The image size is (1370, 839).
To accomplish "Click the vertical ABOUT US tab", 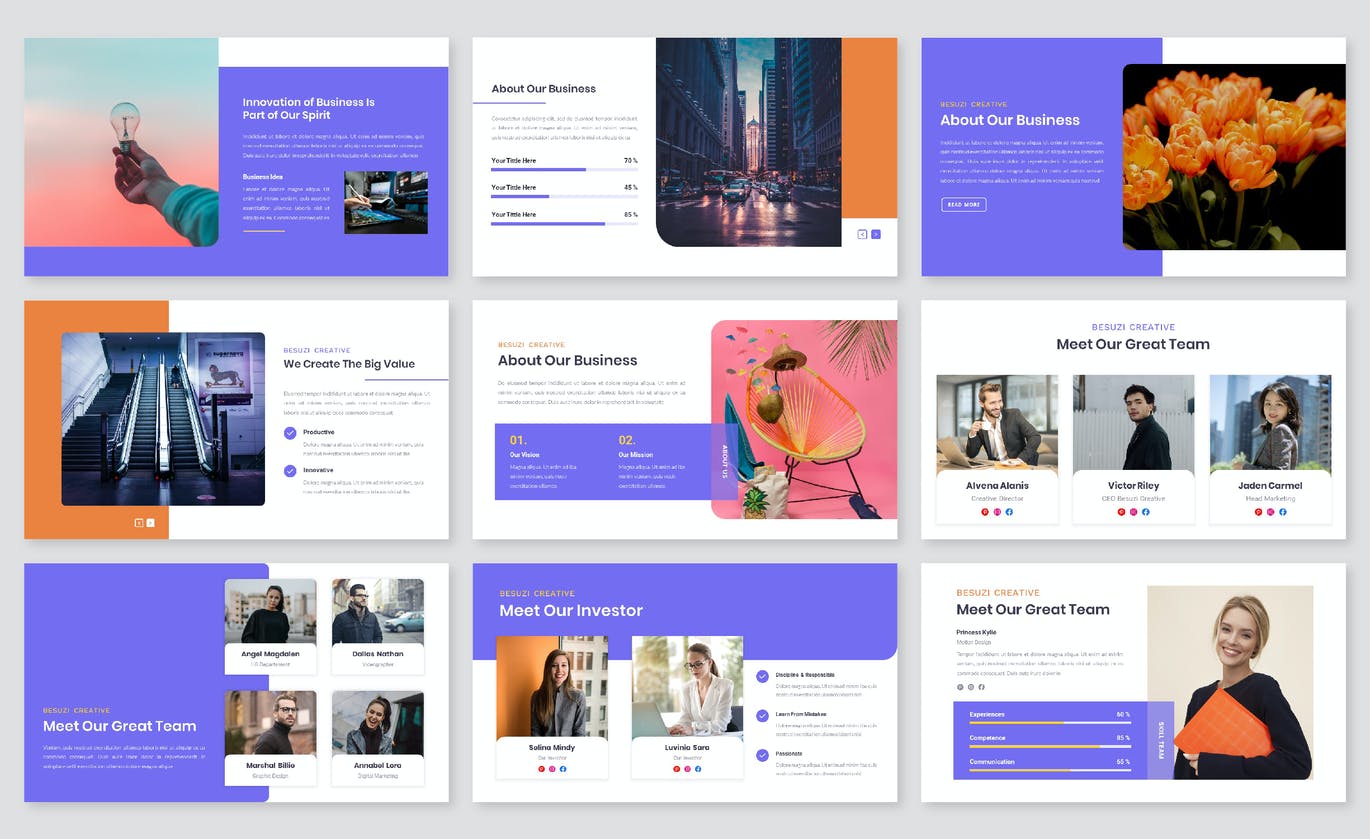I will pyautogui.click(x=725, y=461).
